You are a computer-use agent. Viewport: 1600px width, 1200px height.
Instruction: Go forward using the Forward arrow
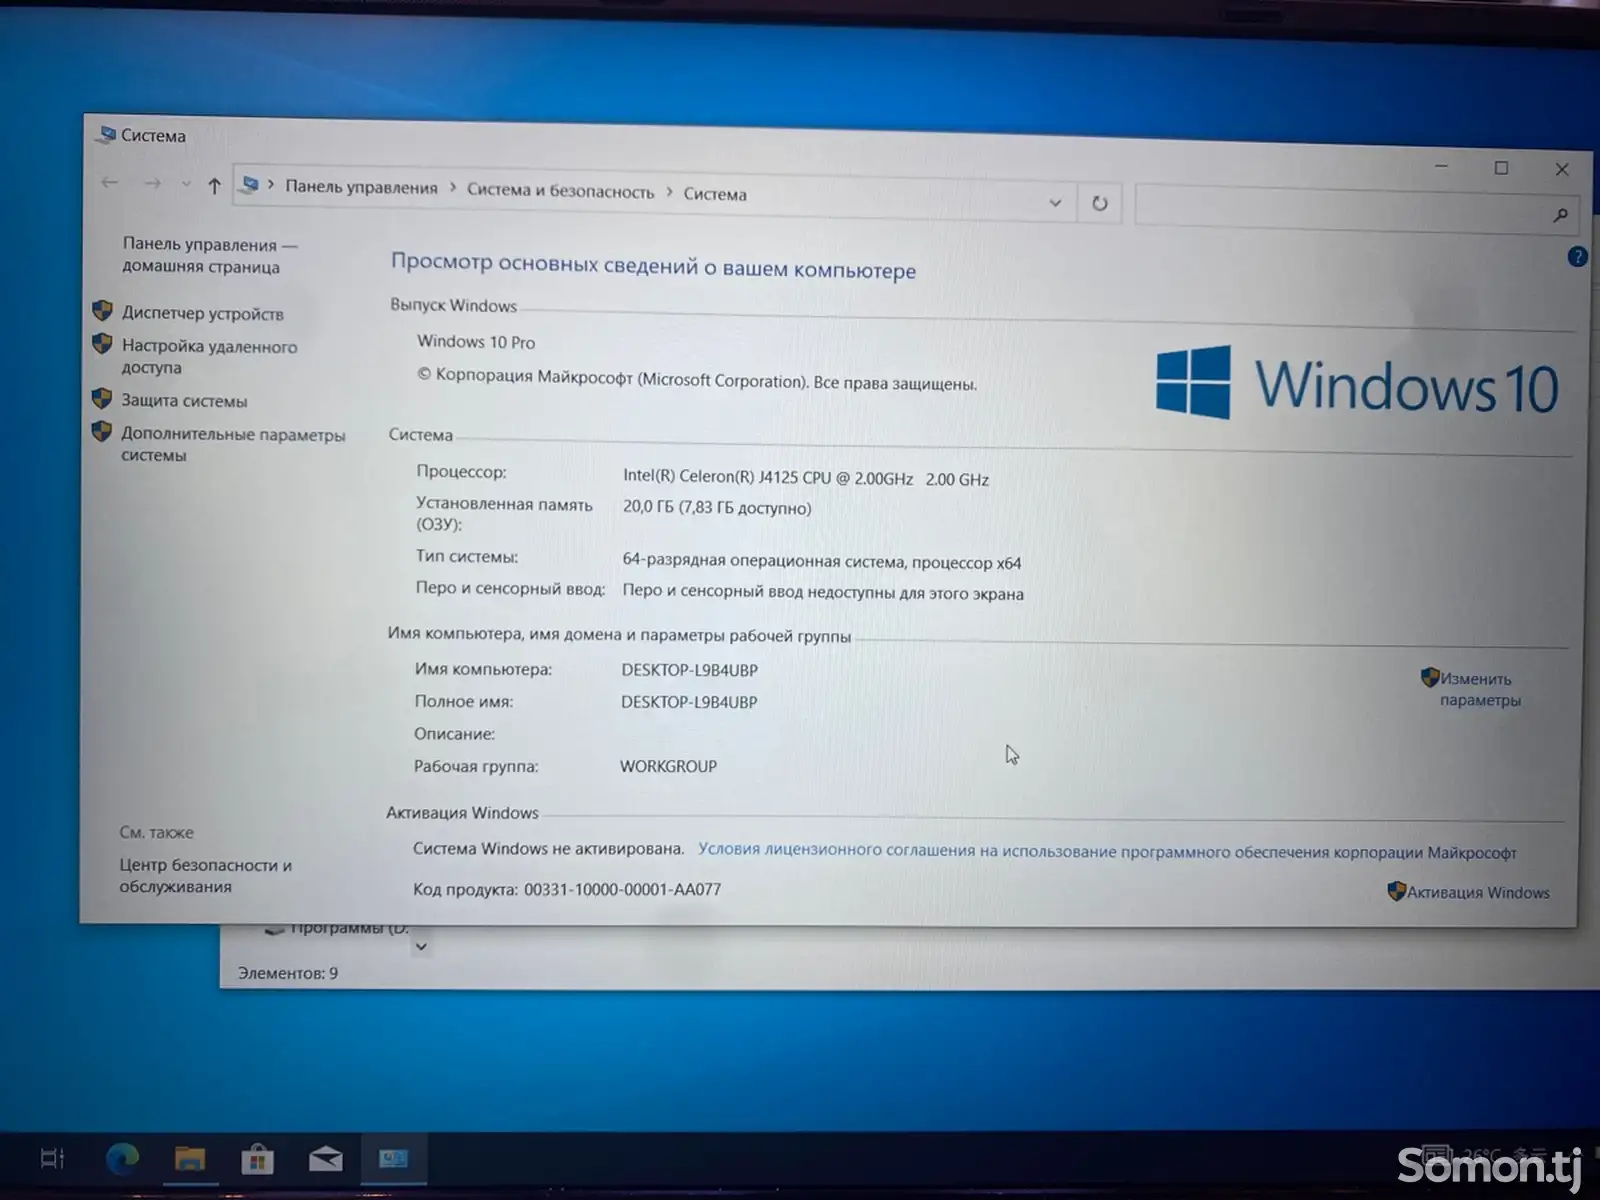pyautogui.click(x=152, y=183)
